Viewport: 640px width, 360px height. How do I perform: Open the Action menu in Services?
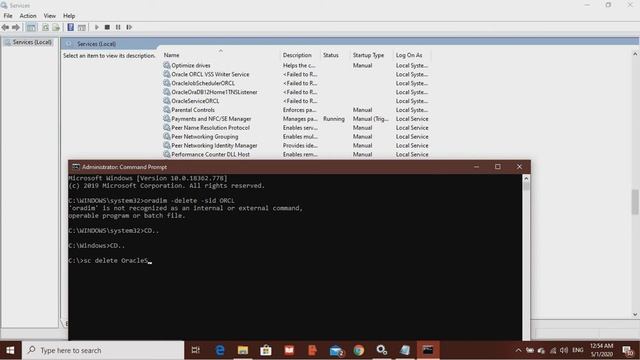pos(28,16)
